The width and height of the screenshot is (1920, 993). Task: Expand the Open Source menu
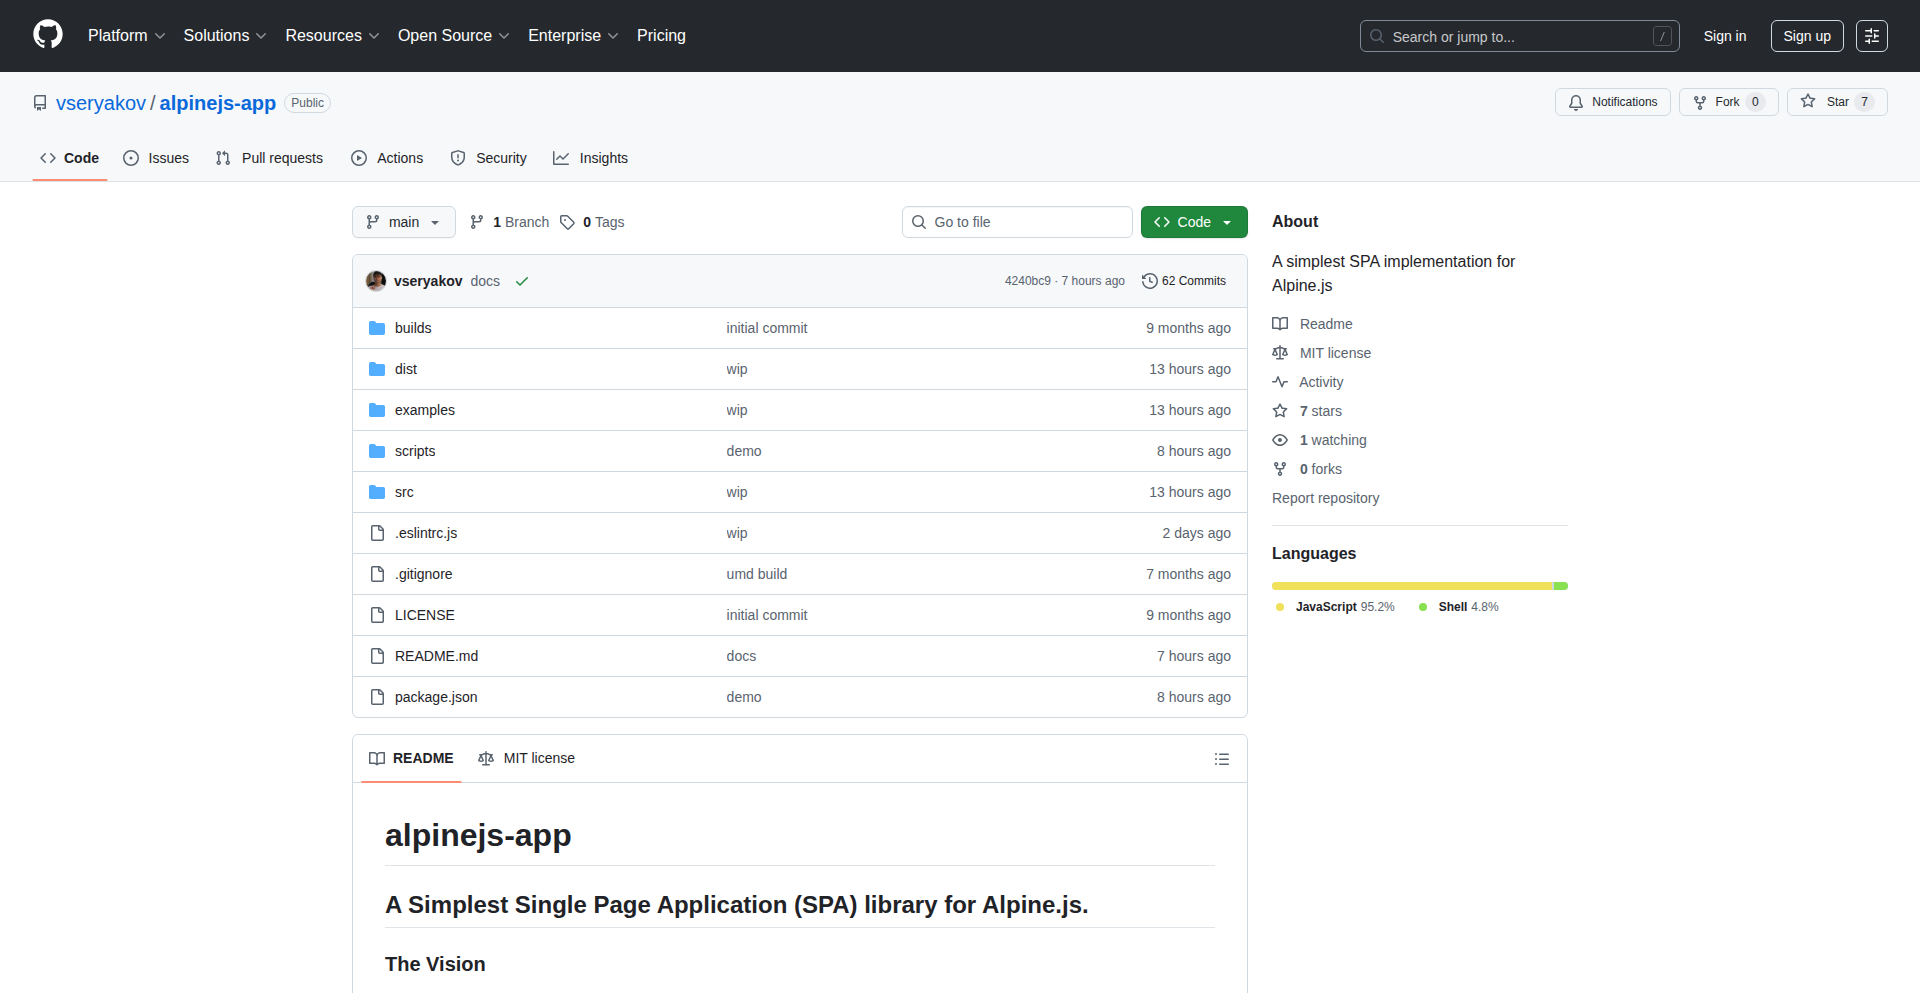tap(454, 35)
